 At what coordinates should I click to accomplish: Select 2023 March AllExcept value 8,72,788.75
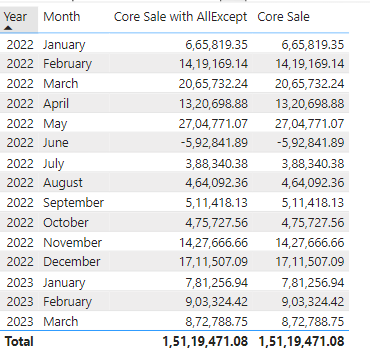point(217,322)
